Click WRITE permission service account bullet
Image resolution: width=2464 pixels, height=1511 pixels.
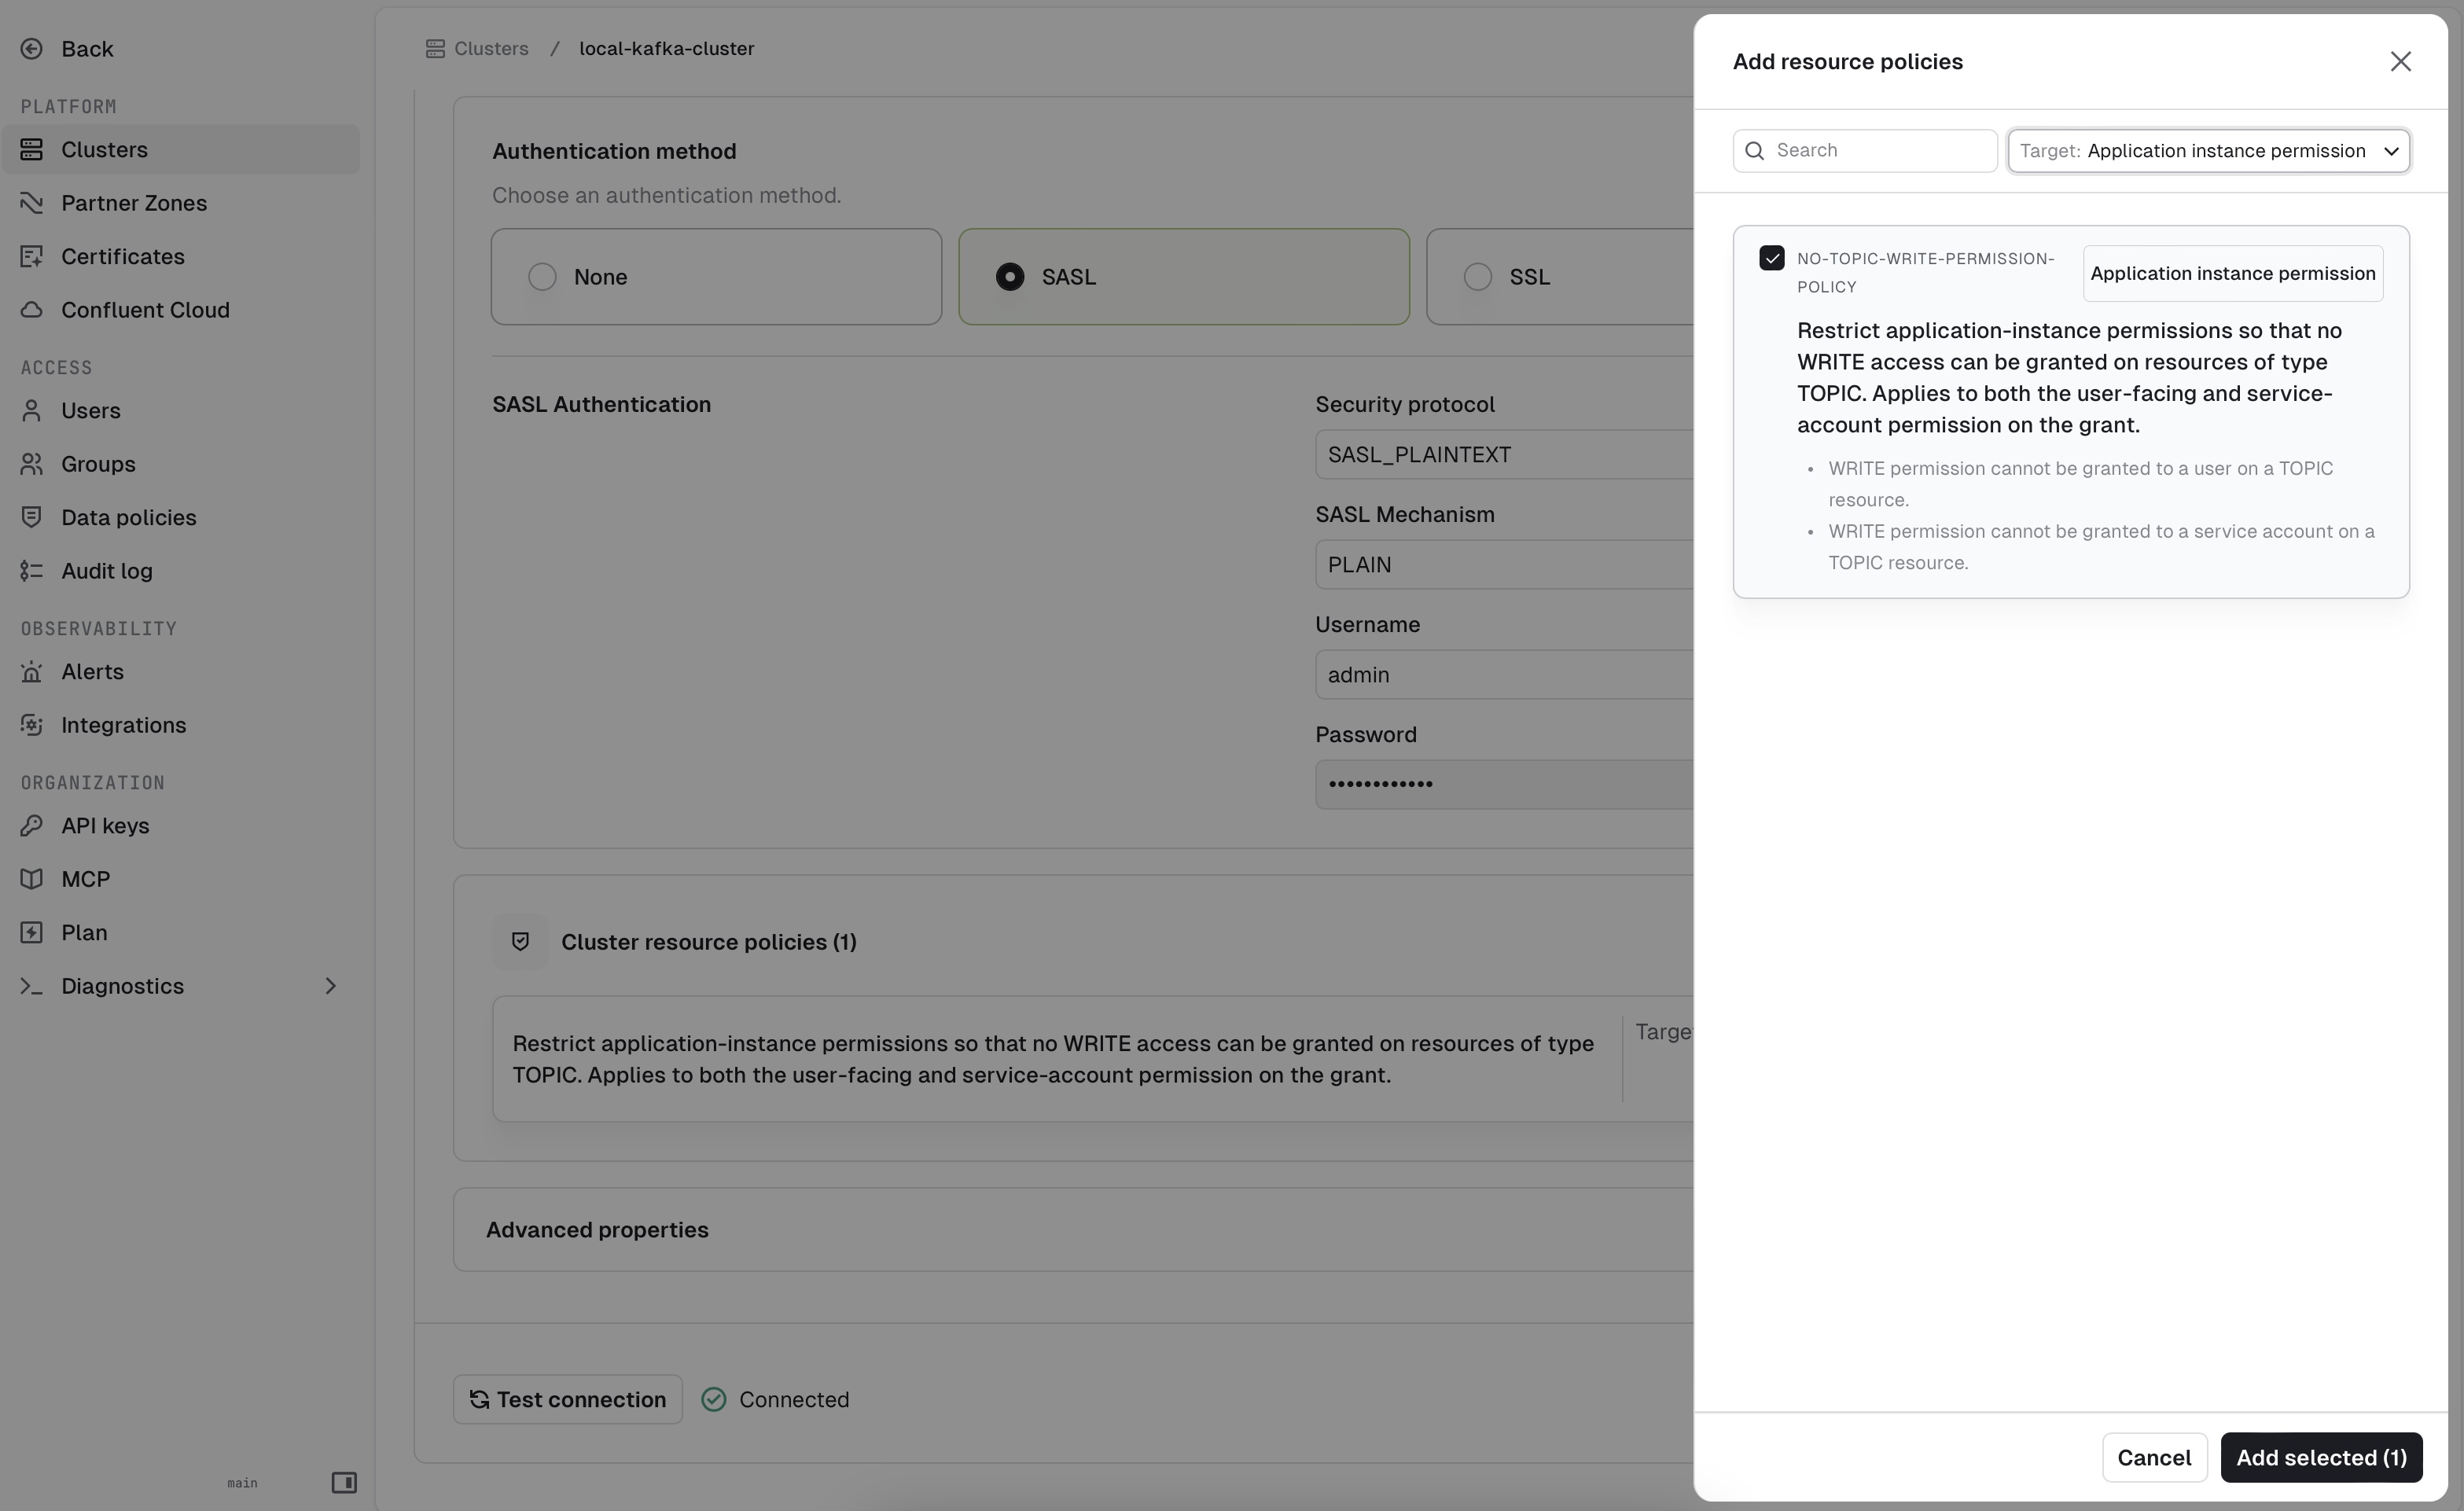click(x=2101, y=547)
